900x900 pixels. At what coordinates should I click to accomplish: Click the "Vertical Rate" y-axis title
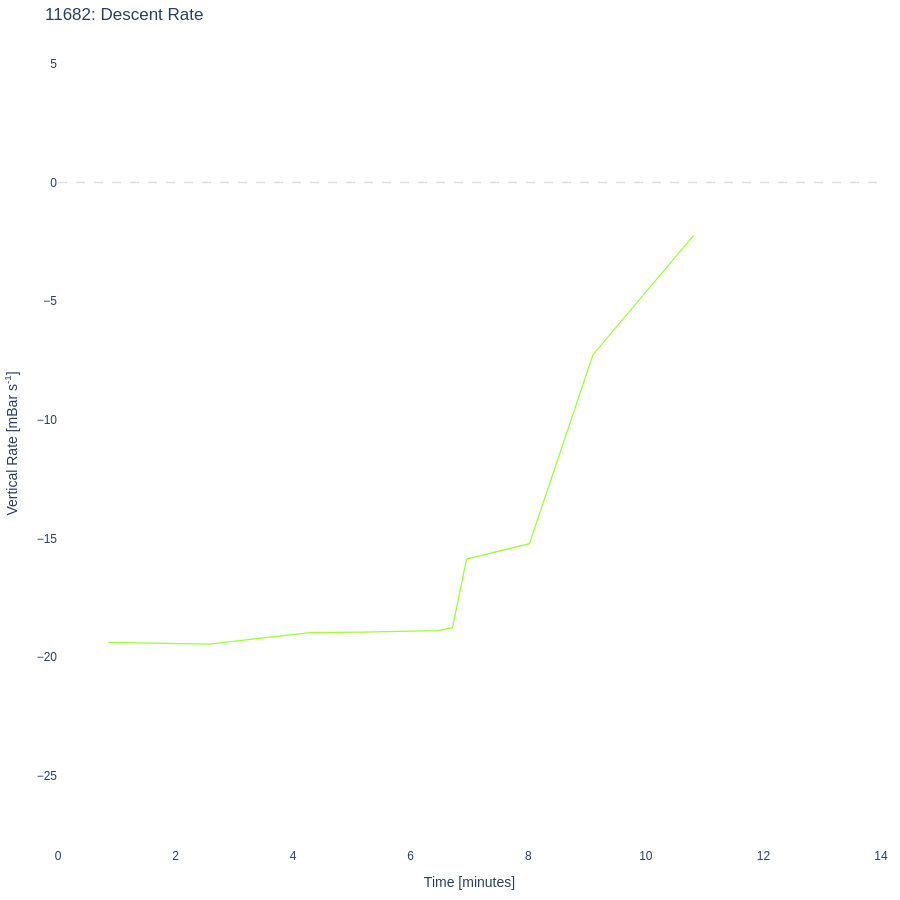pyautogui.click(x=12, y=443)
